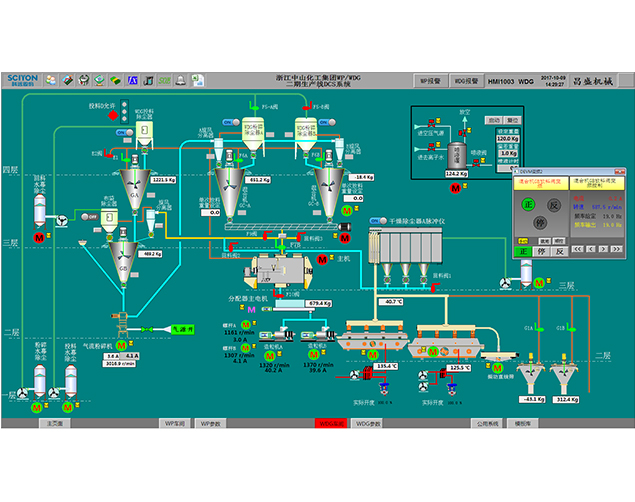Select the yellow square 停 at popup bottom
The height and width of the screenshot is (502, 635).
[541, 252]
